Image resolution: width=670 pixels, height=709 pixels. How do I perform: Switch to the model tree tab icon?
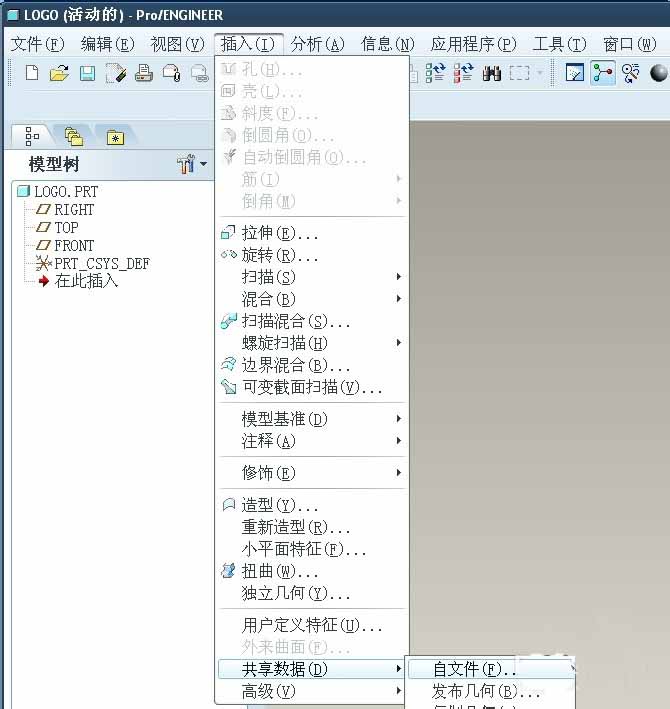(32, 136)
